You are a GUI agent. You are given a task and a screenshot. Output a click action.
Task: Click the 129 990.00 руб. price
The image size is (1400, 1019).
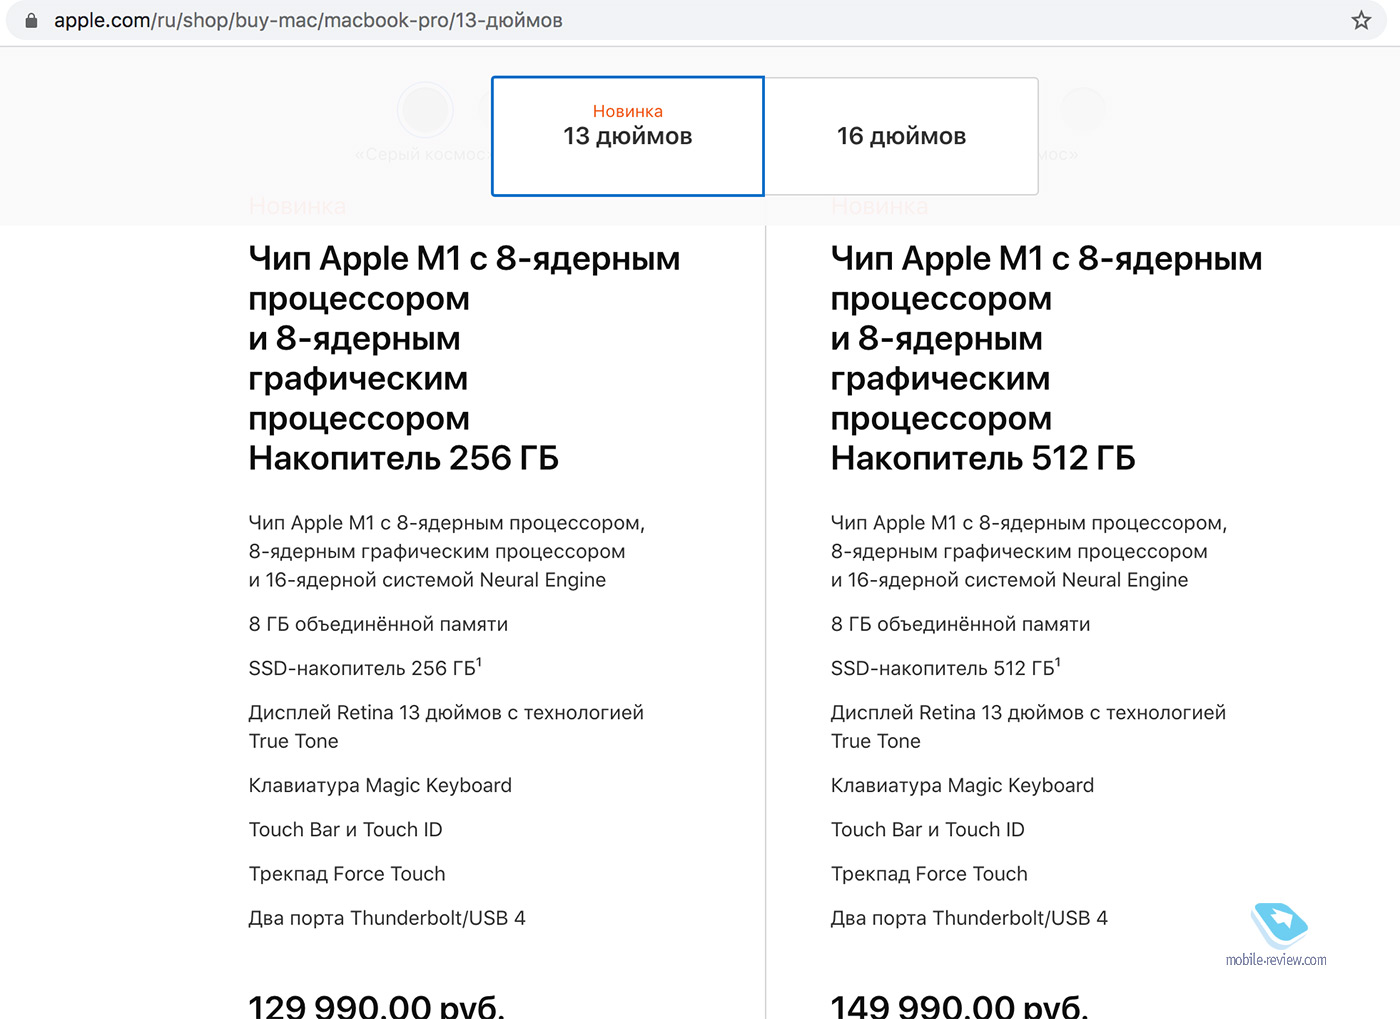point(376,1004)
